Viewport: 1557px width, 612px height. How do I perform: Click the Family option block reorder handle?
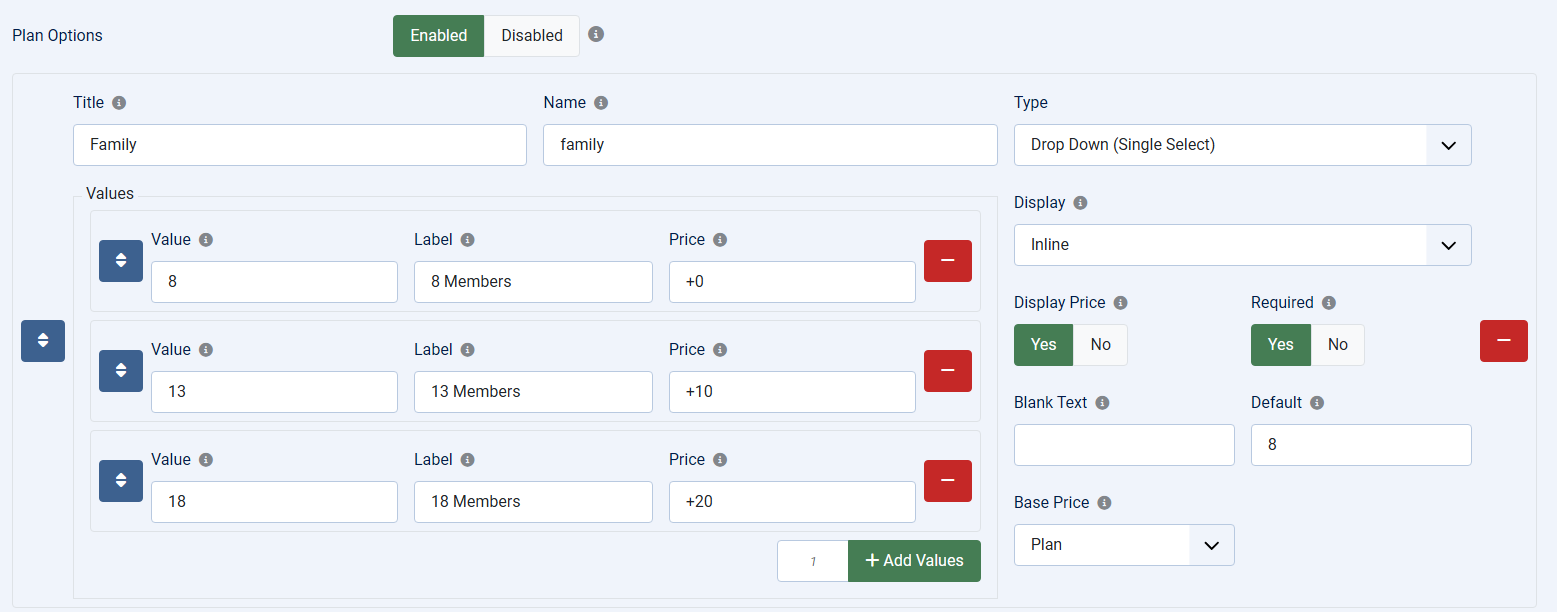43,341
